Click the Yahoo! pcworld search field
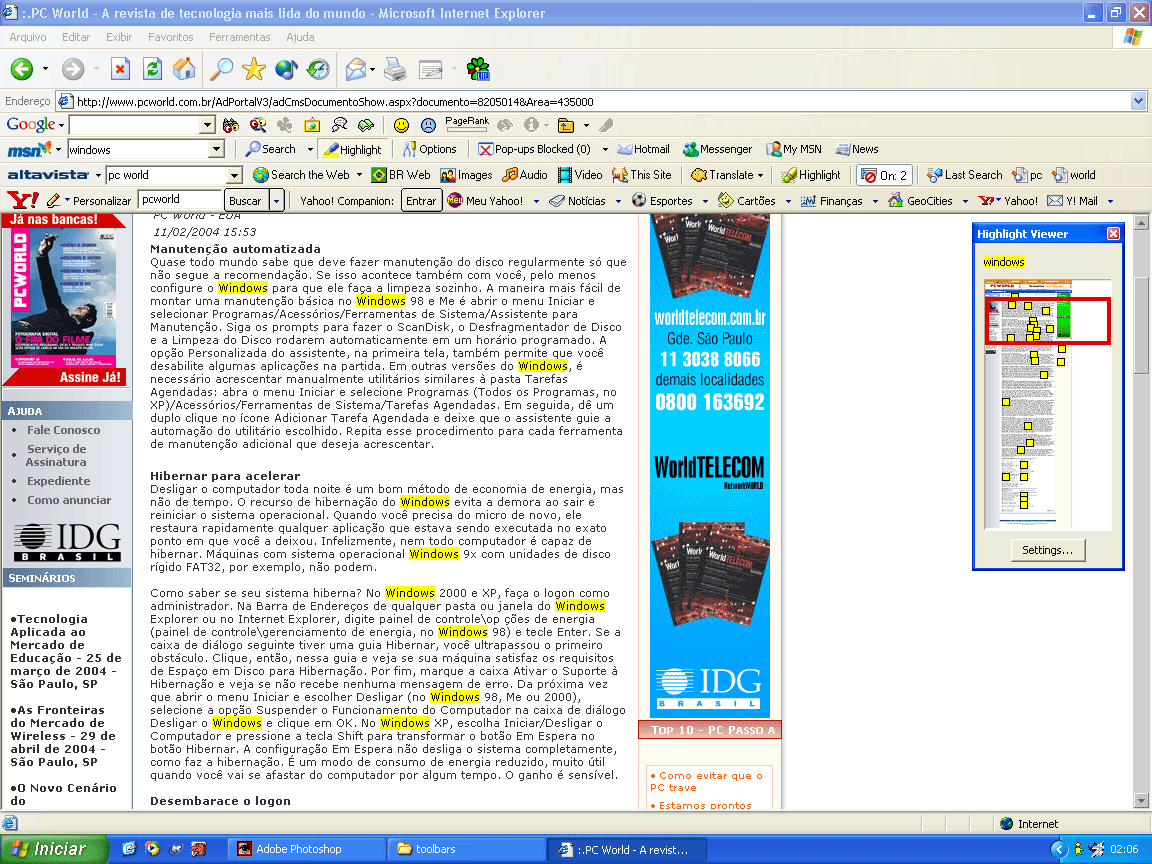The width and height of the screenshot is (1152, 864). [x=180, y=200]
